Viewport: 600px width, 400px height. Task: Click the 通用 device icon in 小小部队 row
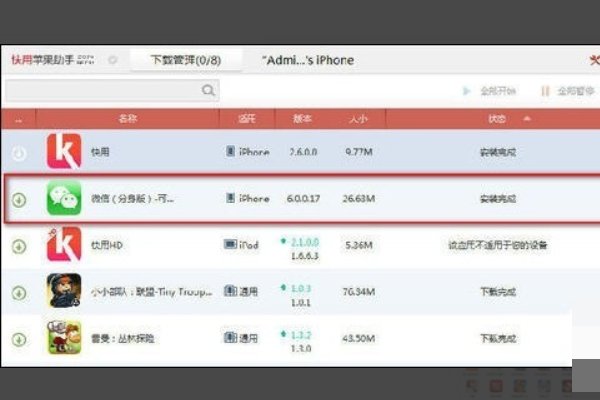point(230,291)
